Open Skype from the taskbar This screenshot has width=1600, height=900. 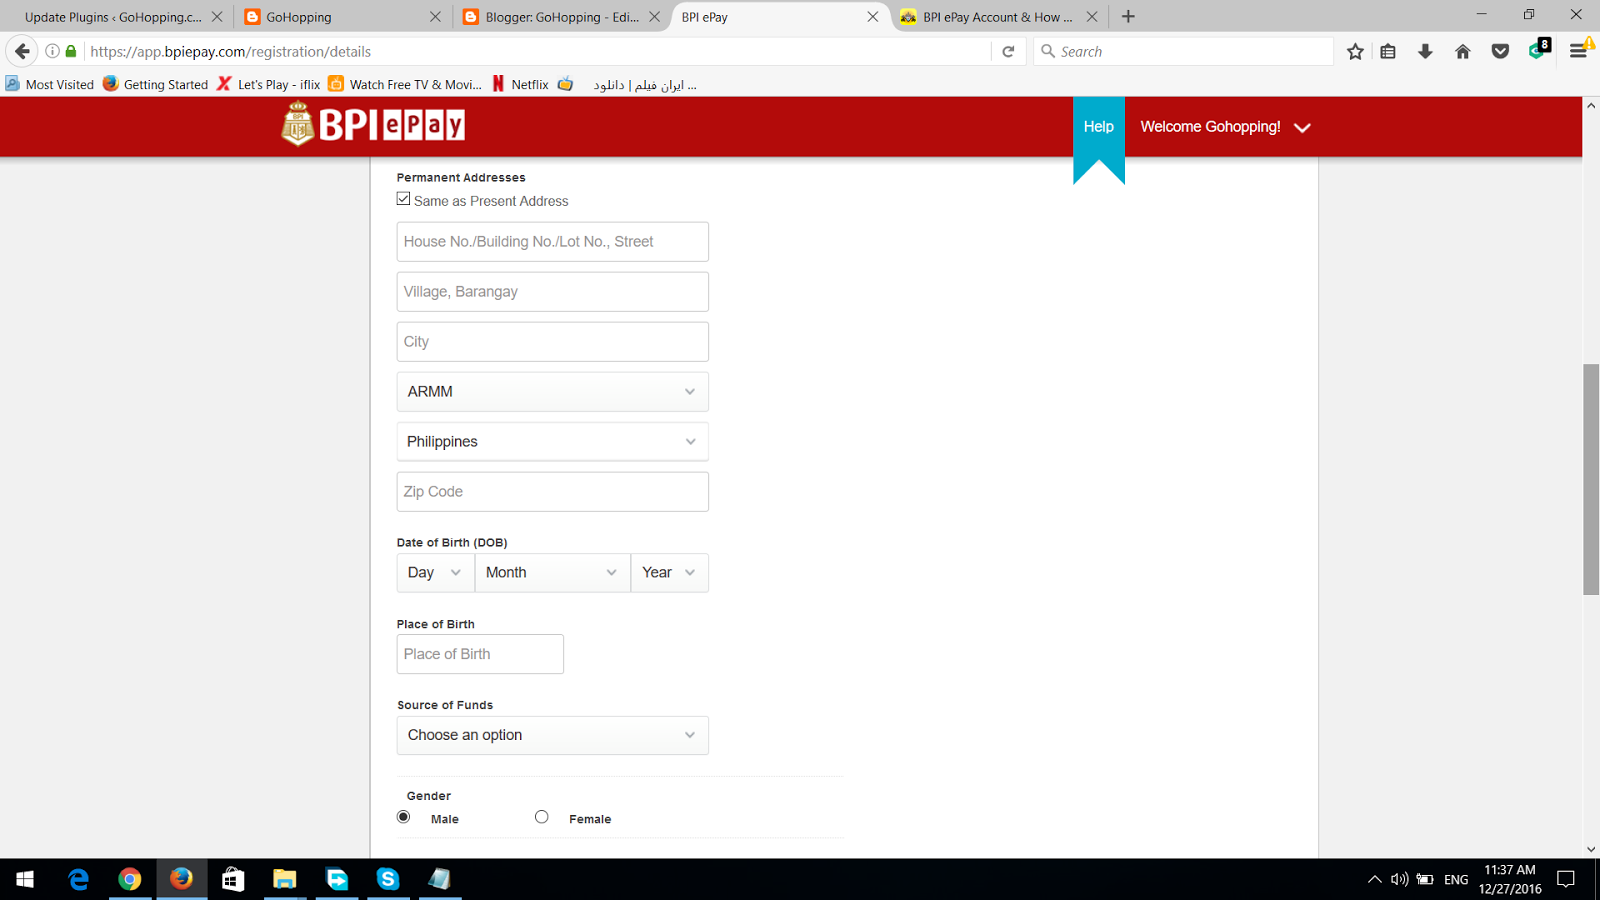[388, 879]
